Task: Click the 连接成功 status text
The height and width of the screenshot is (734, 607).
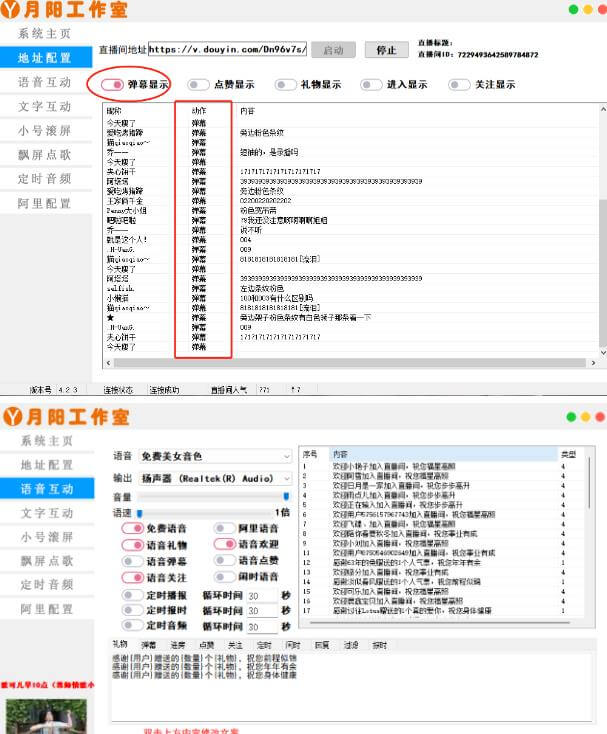Action: pyautogui.click(x=164, y=389)
